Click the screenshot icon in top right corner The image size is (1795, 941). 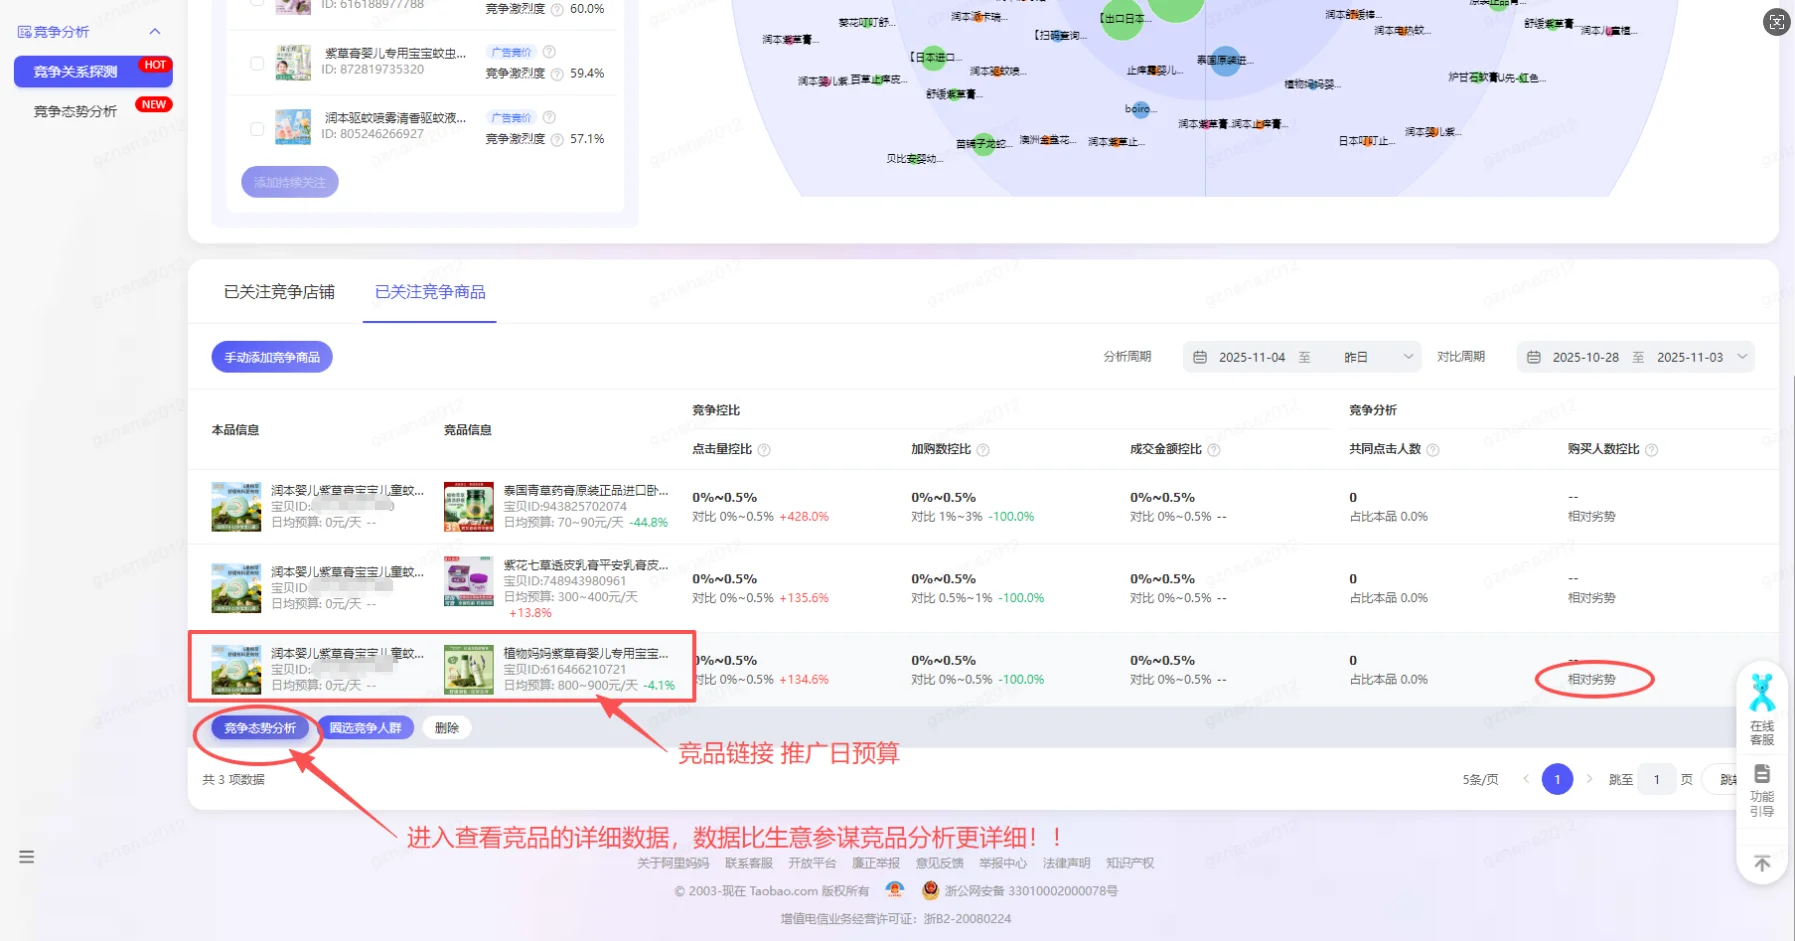click(x=1775, y=21)
